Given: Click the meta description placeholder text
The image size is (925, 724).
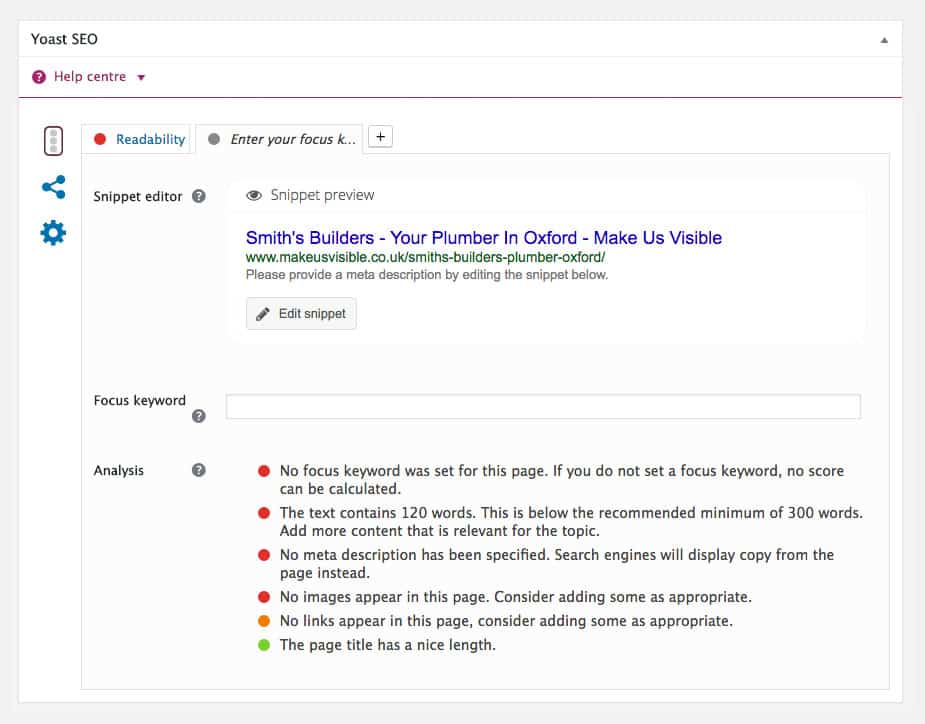Looking at the screenshot, I should (427, 274).
